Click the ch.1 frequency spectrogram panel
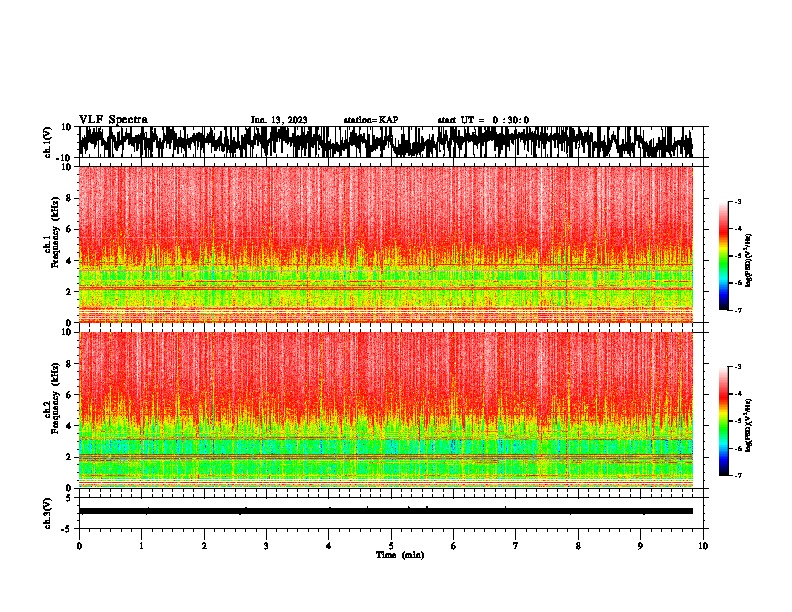 [x=386, y=244]
